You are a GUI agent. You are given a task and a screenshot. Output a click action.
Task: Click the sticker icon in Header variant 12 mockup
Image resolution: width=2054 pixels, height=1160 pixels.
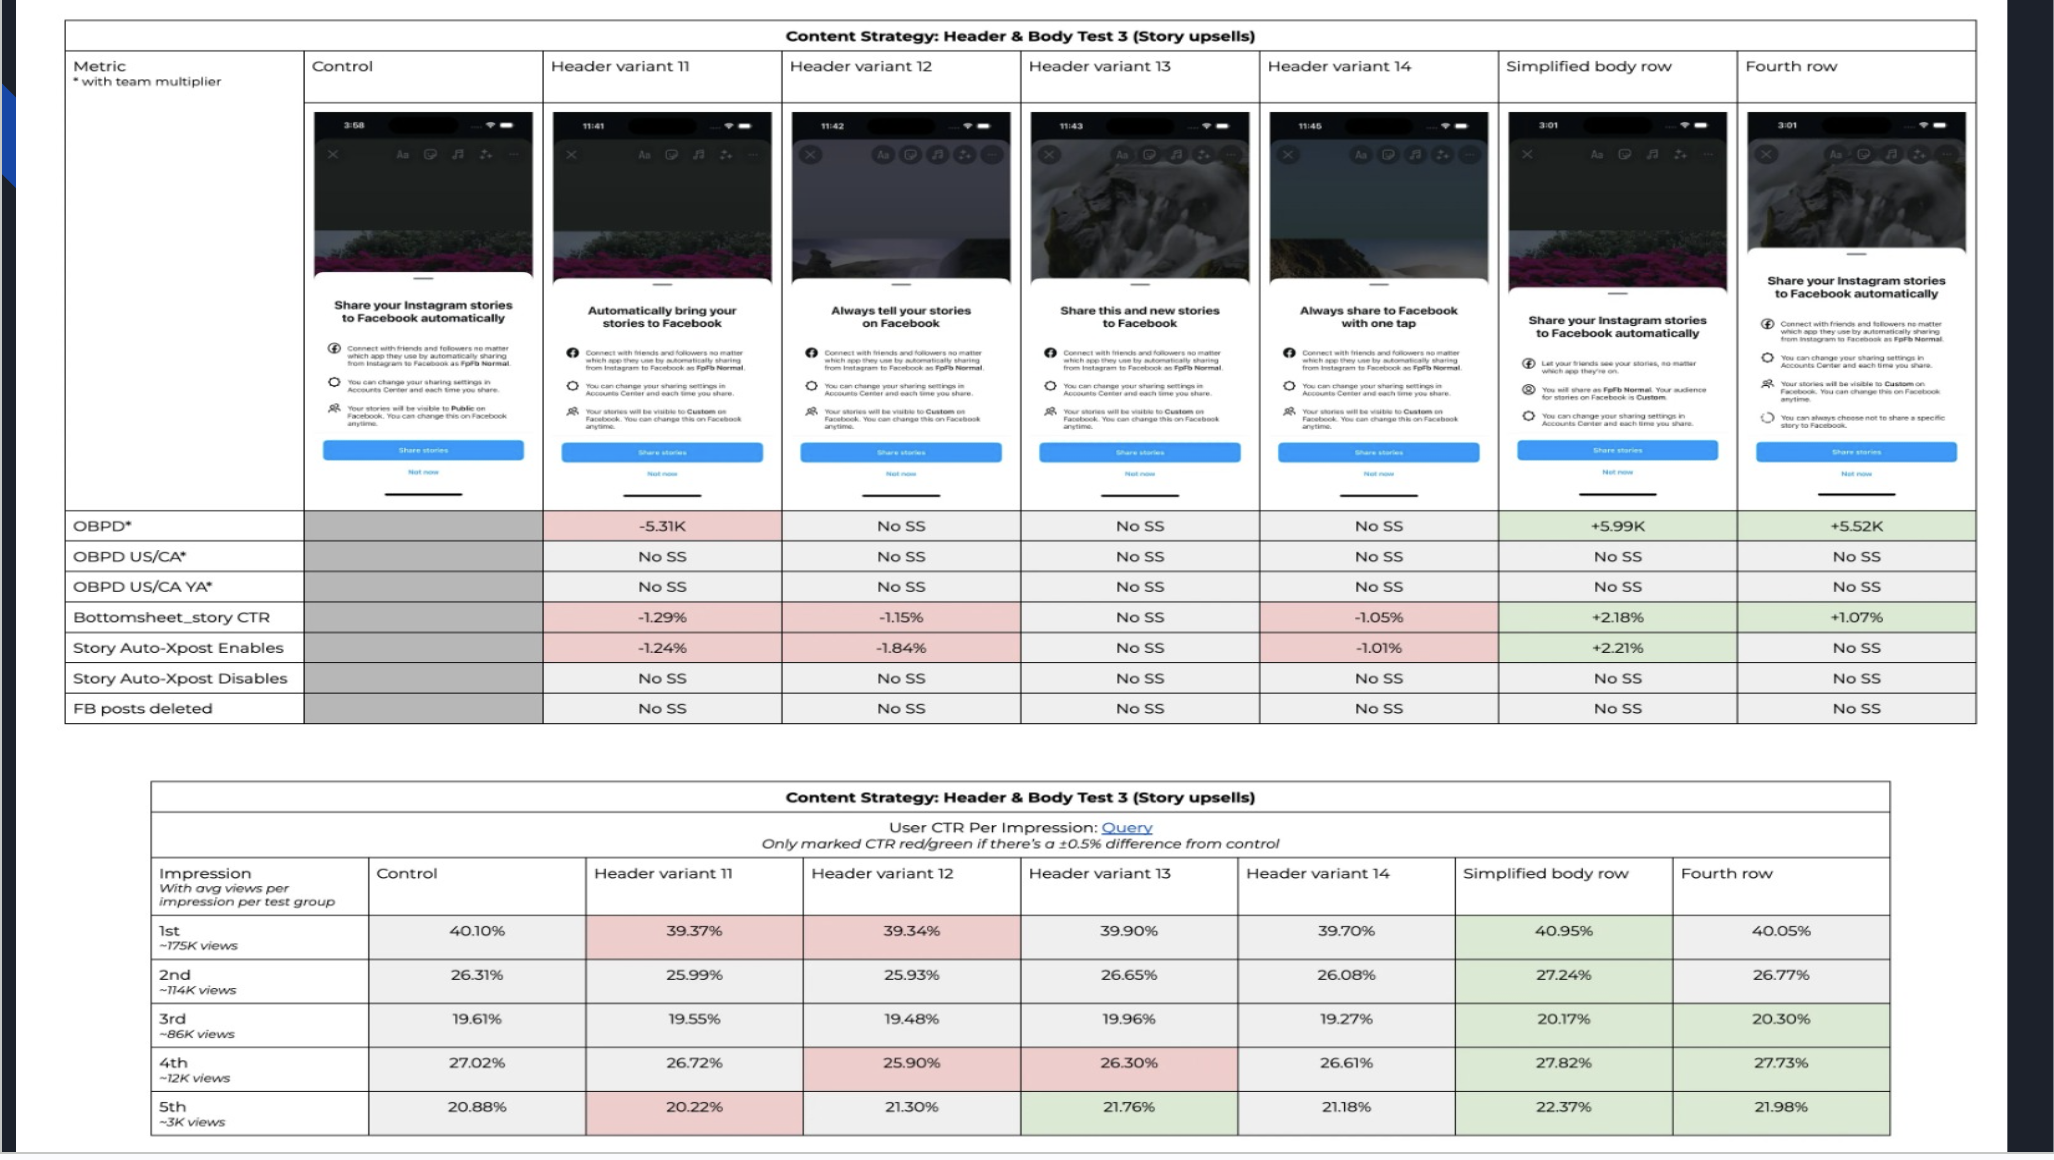911,155
